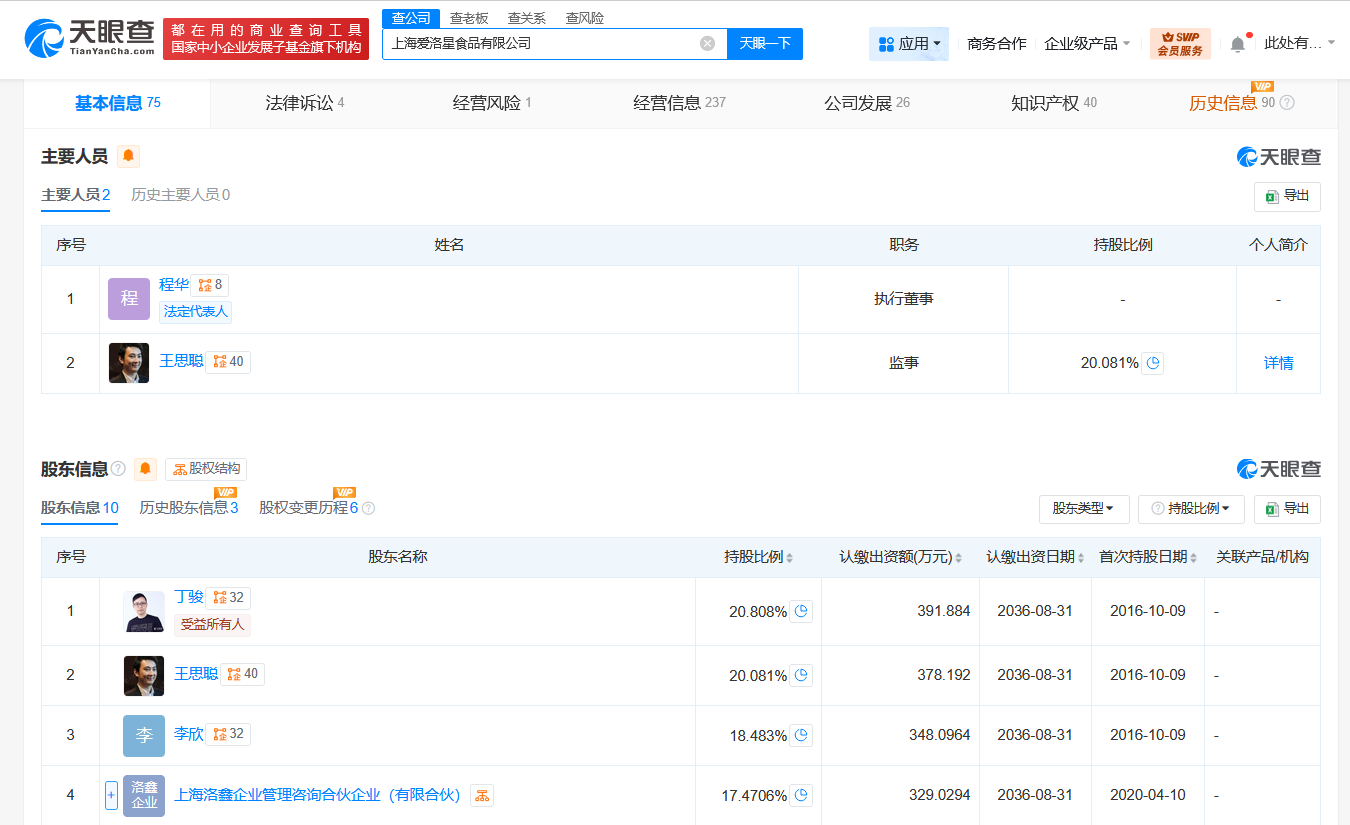The height and width of the screenshot is (825, 1350).
Task: Click the help icon next to 历史信息 tab
Action: [1286, 101]
